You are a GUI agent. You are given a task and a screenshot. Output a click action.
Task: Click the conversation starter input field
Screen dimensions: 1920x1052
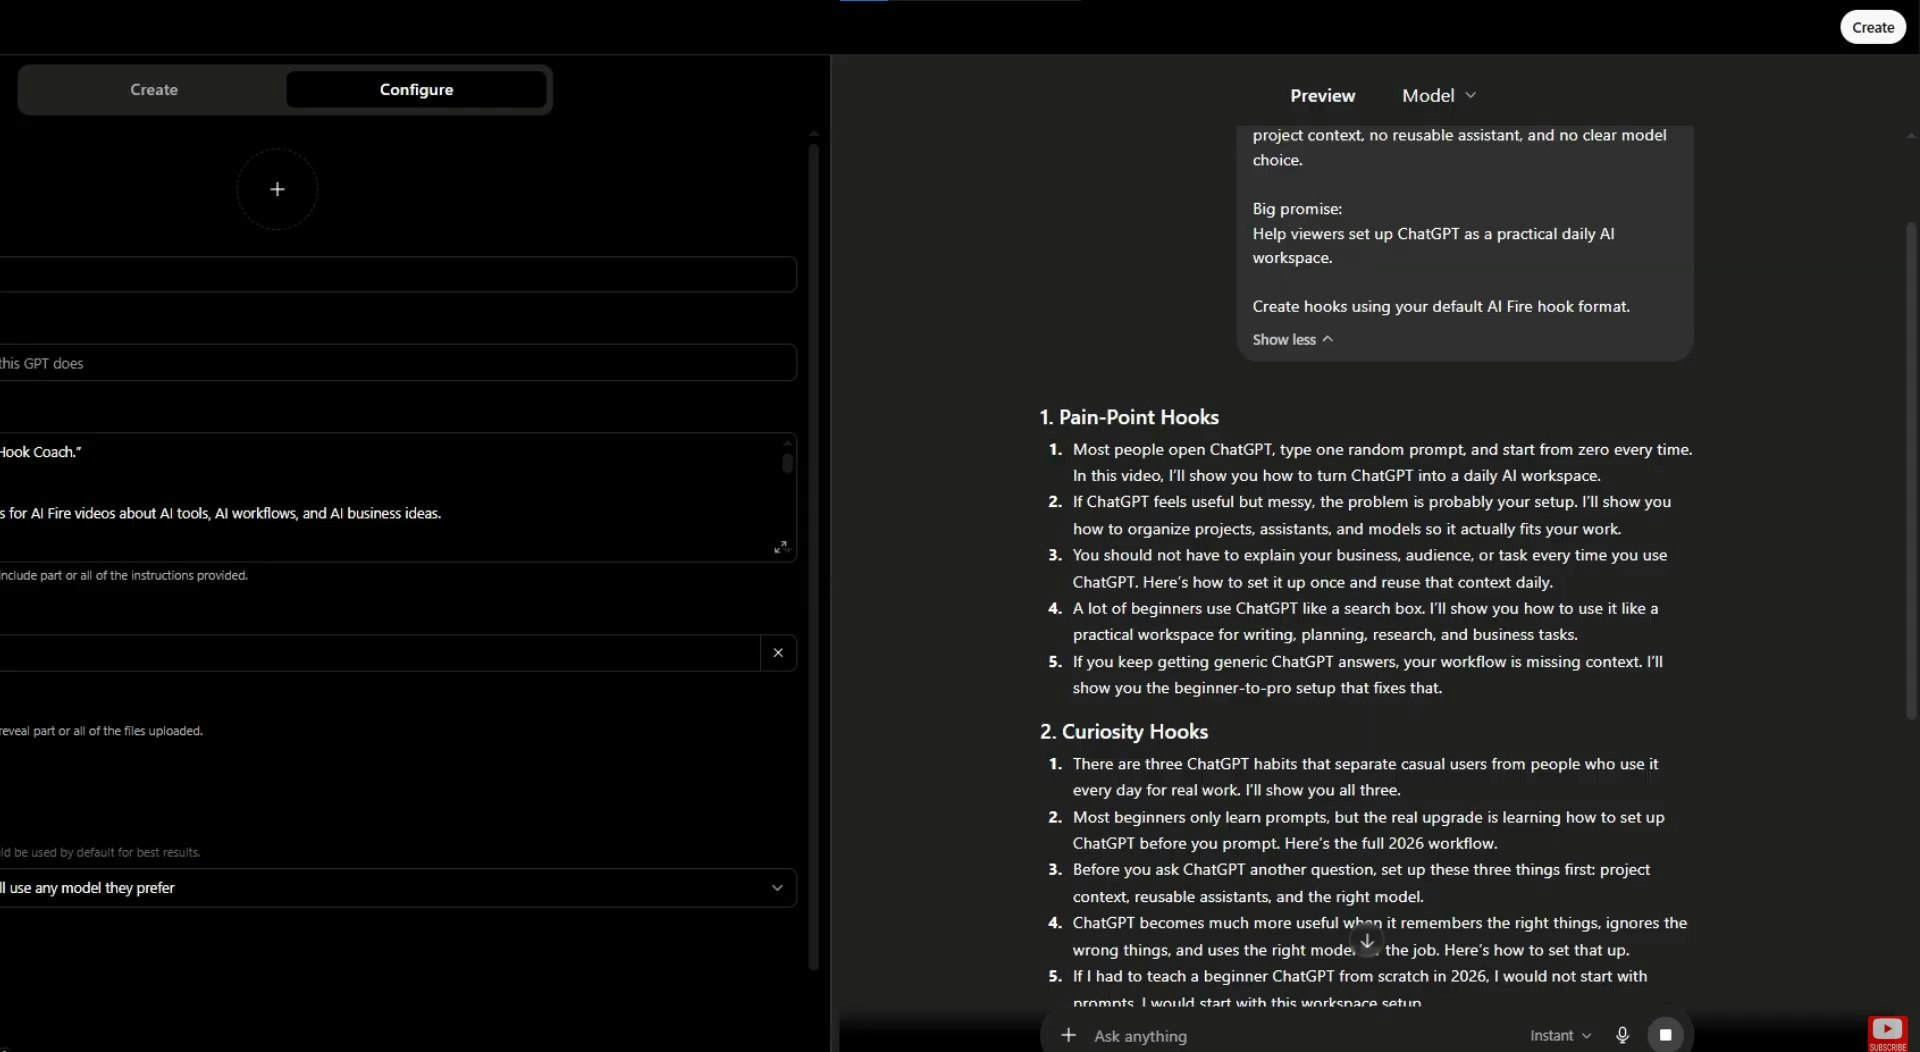click(380, 653)
